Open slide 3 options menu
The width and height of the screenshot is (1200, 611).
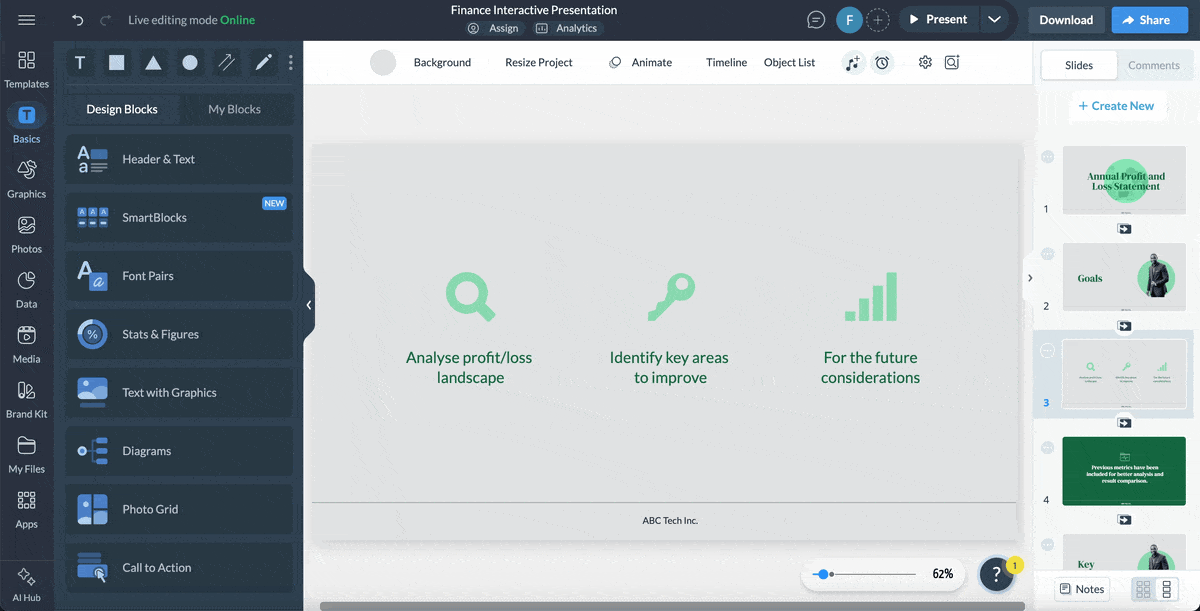coord(1047,350)
